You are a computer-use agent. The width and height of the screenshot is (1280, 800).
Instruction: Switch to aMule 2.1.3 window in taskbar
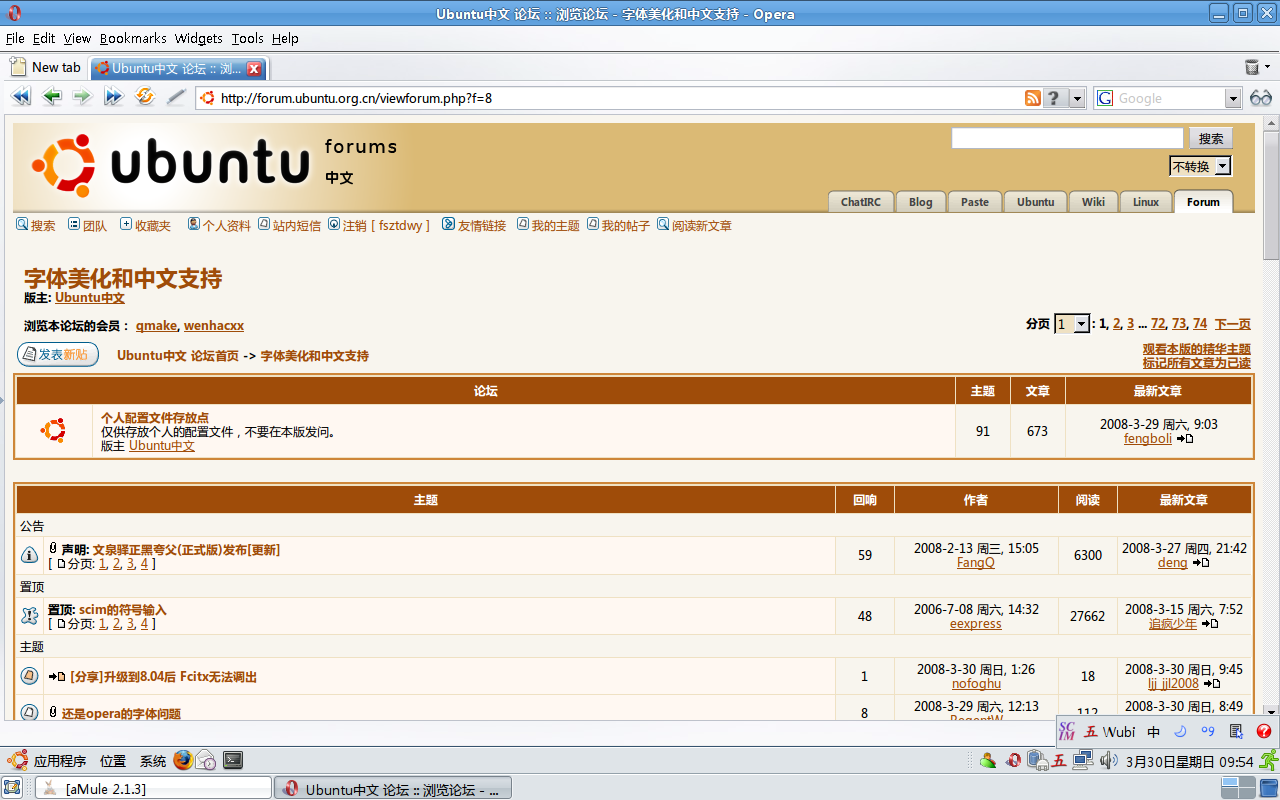point(154,788)
